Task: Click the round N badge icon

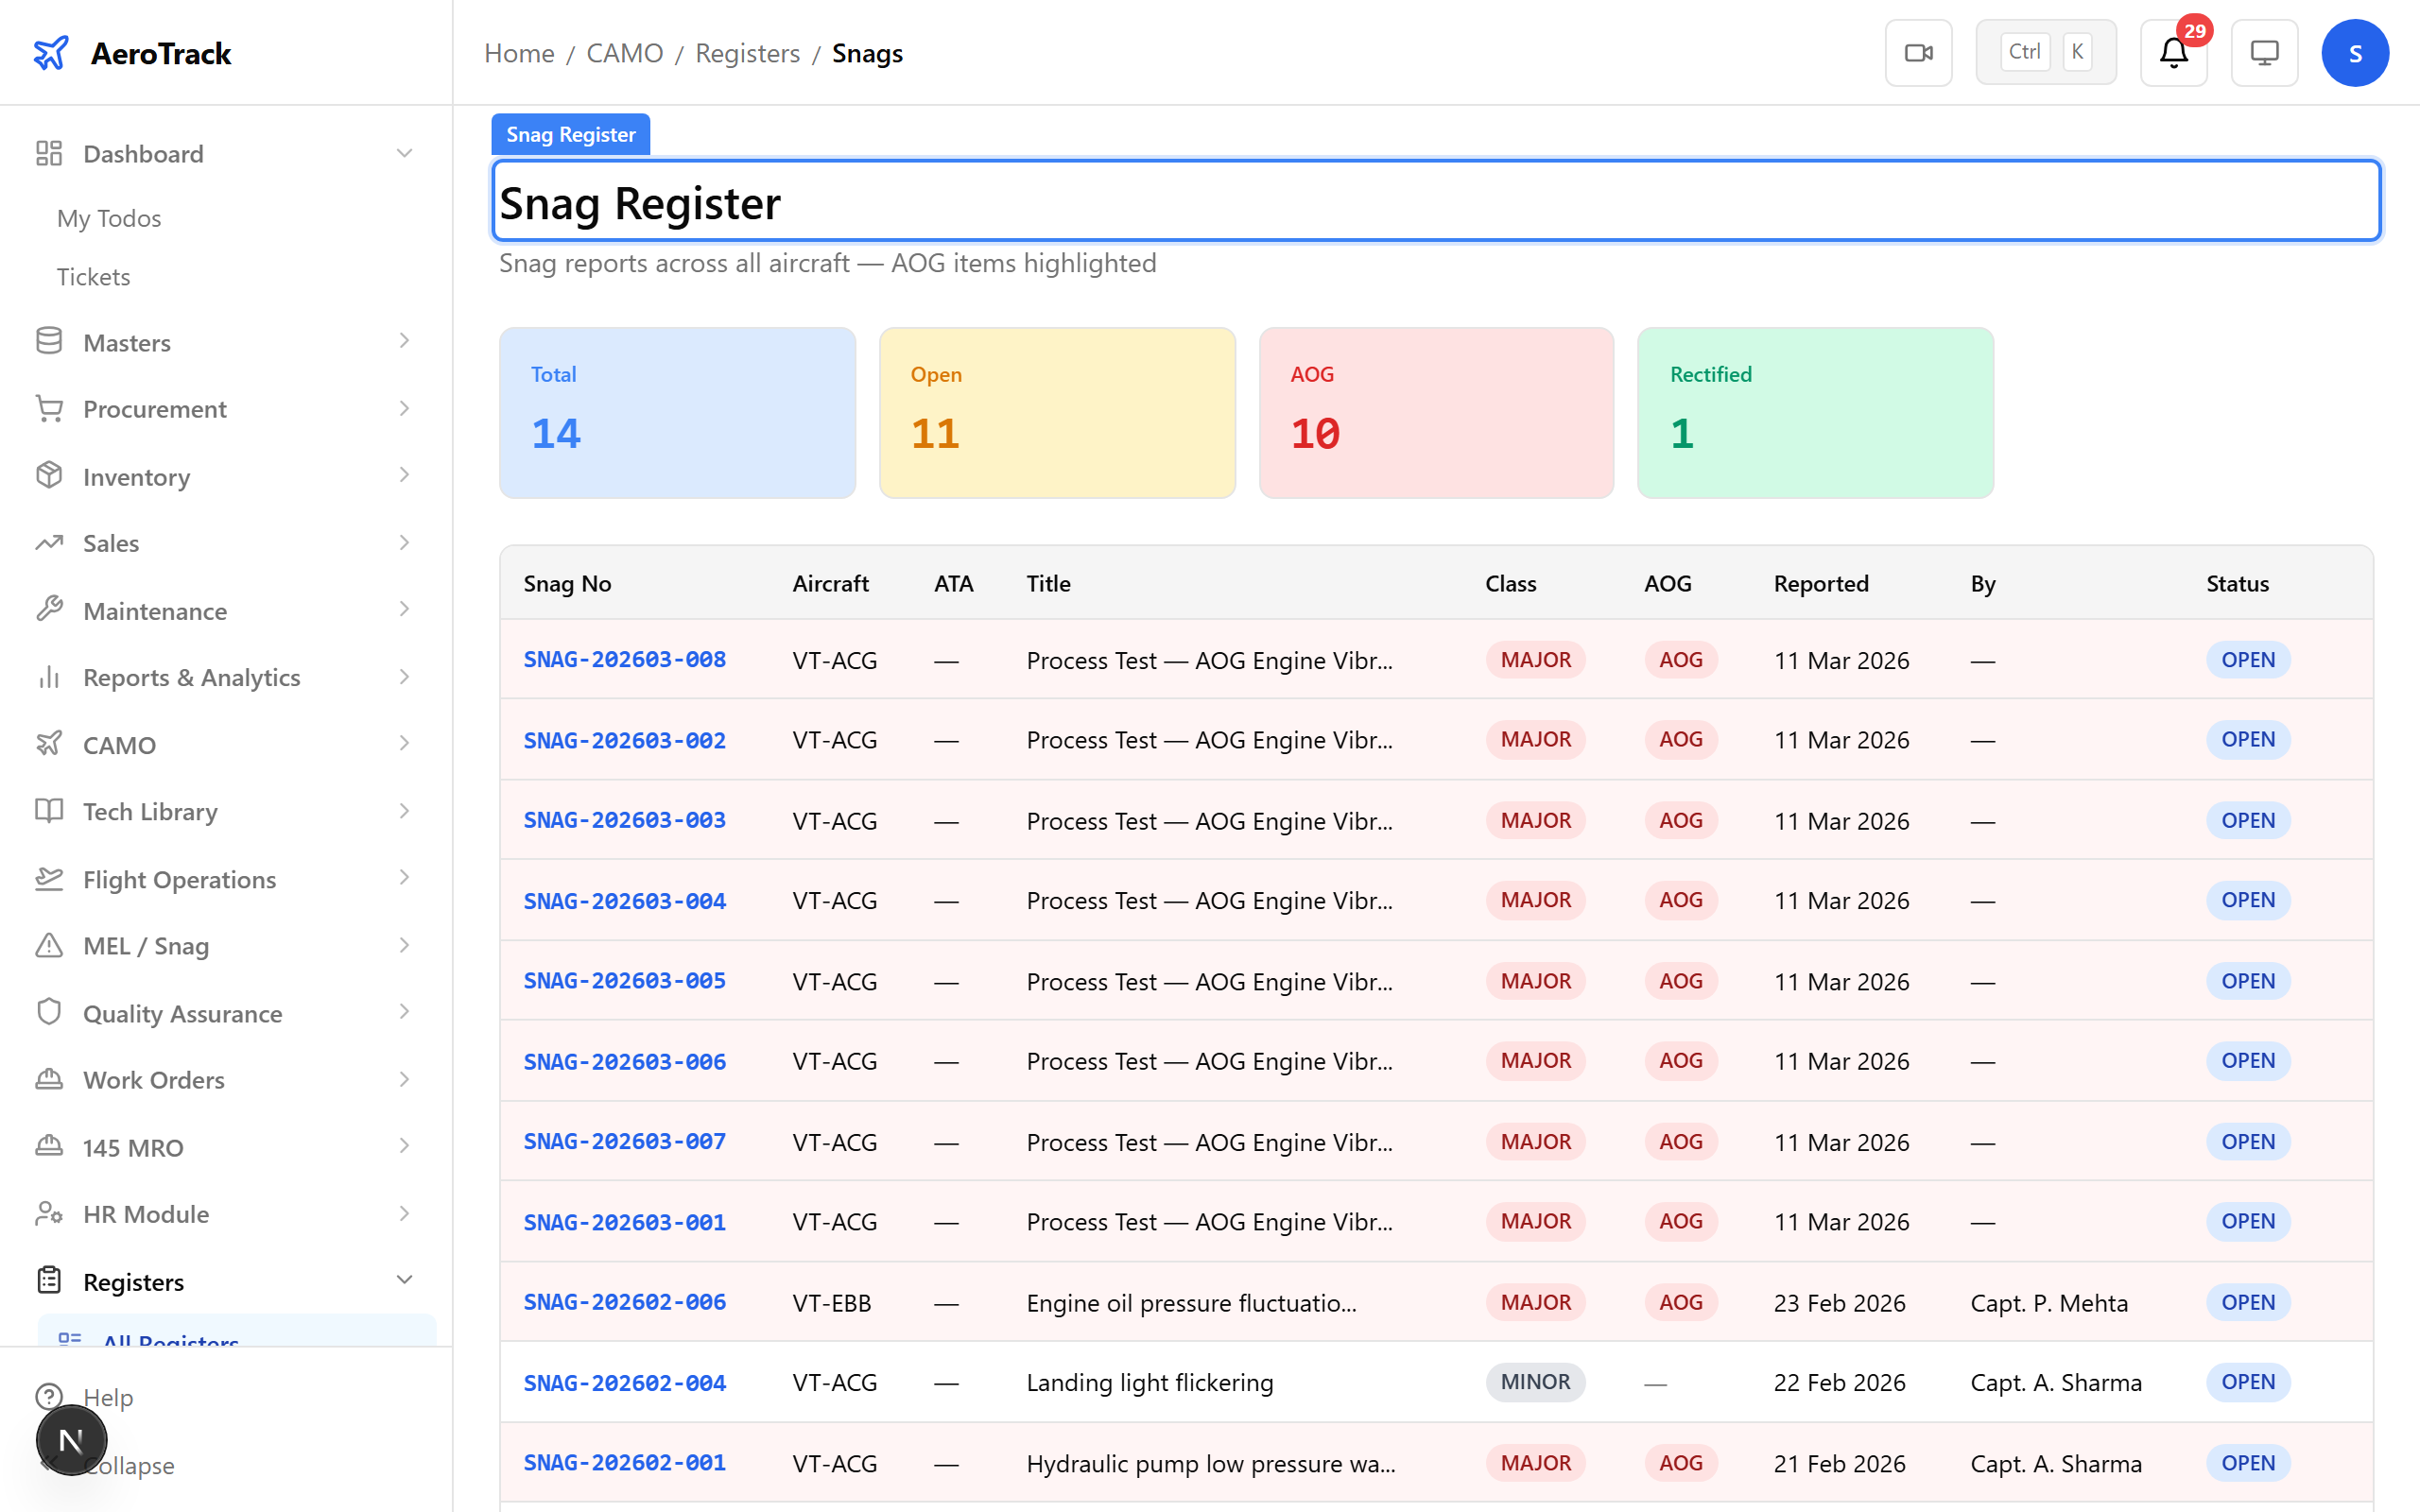Action: pos(71,1440)
